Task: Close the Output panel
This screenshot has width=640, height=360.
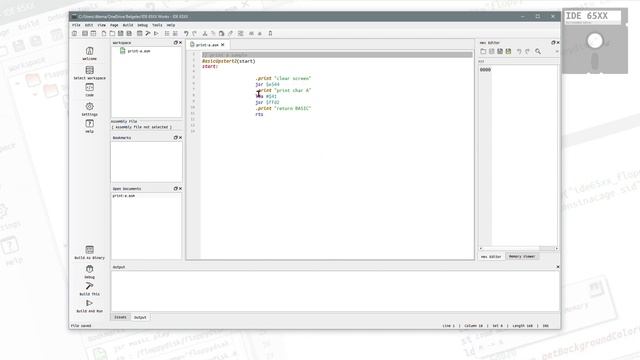Action: click(558, 267)
